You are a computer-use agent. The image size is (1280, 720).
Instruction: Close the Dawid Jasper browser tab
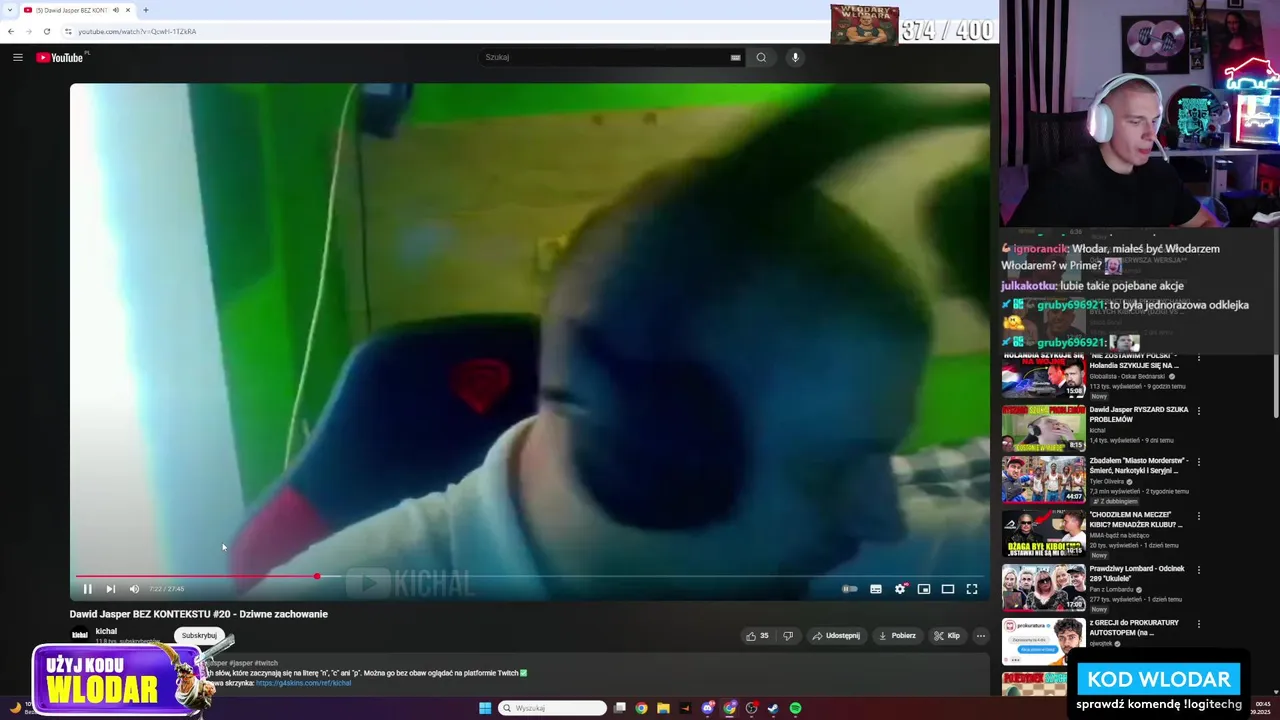click(x=128, y=10)
